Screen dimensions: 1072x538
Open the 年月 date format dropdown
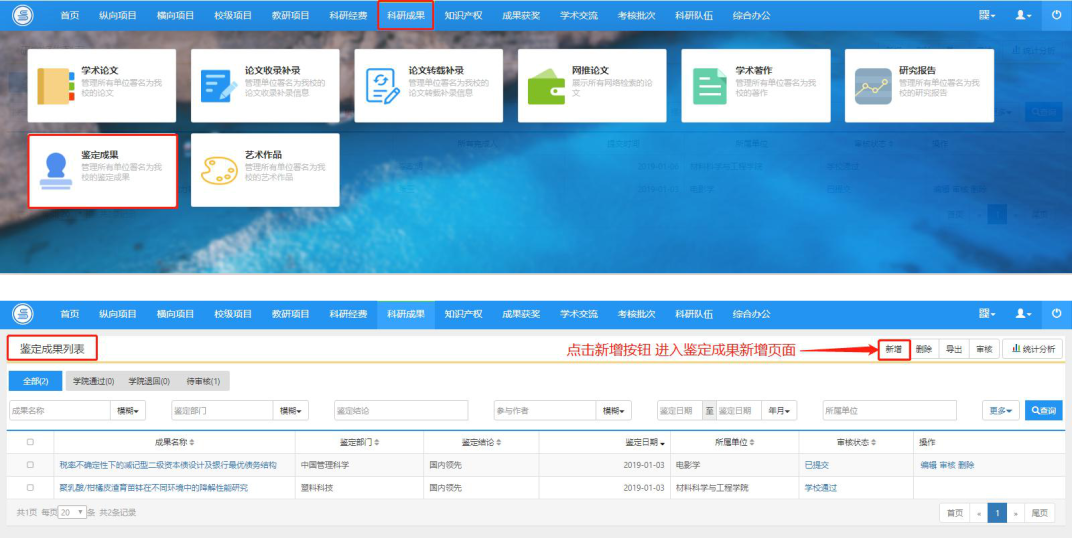tap(779, 410)
